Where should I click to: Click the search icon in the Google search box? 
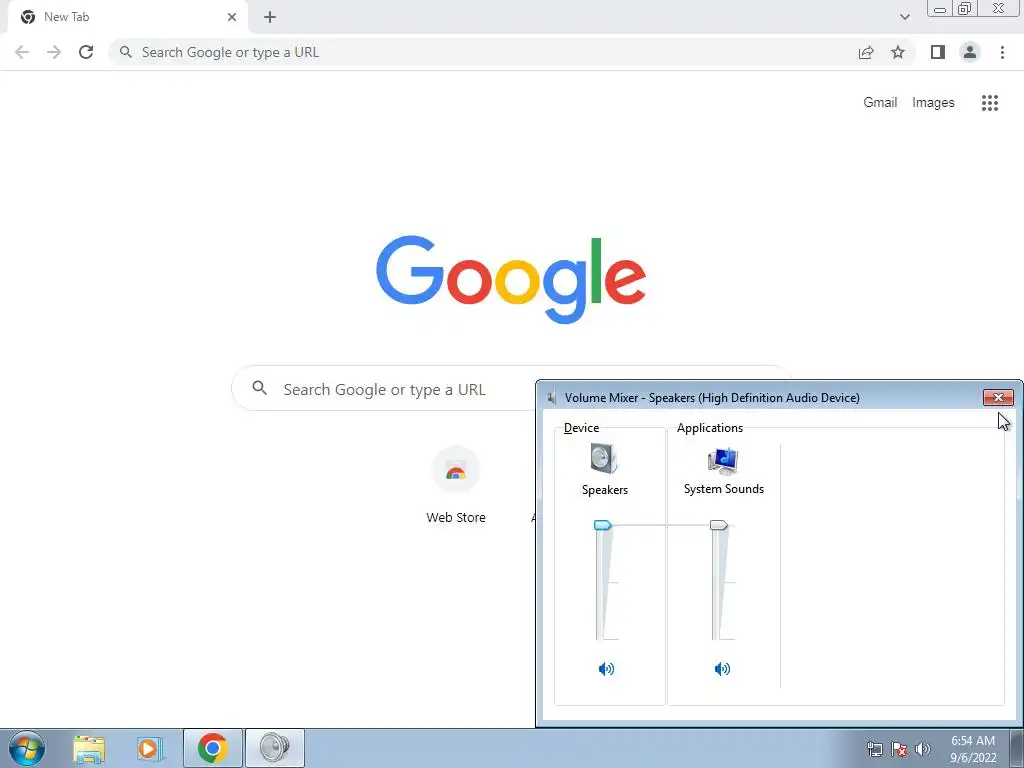click(x=259, y=388)
